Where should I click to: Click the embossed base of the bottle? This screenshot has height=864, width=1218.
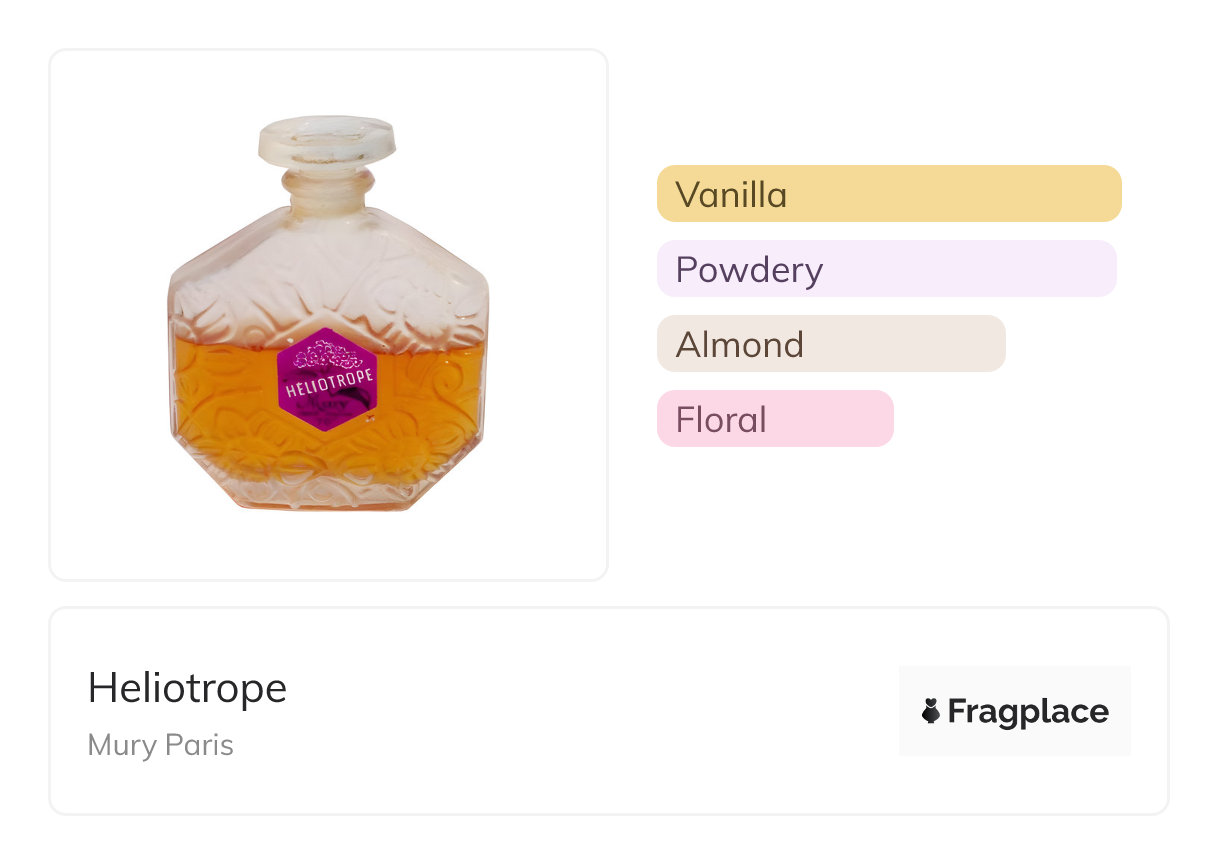327,490
